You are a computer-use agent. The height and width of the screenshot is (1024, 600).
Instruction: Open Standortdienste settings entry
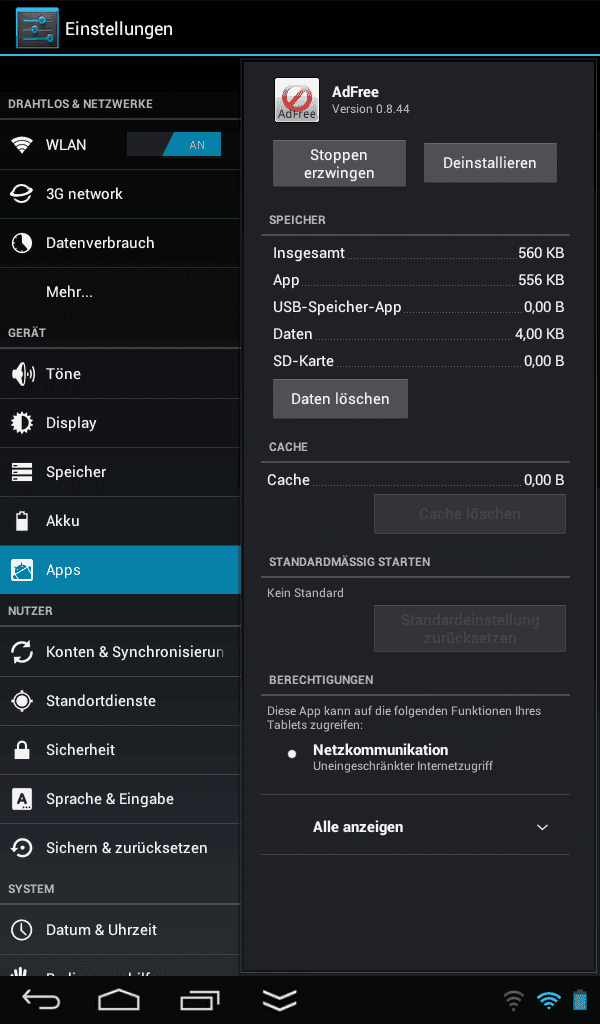(x=120, y=701)
